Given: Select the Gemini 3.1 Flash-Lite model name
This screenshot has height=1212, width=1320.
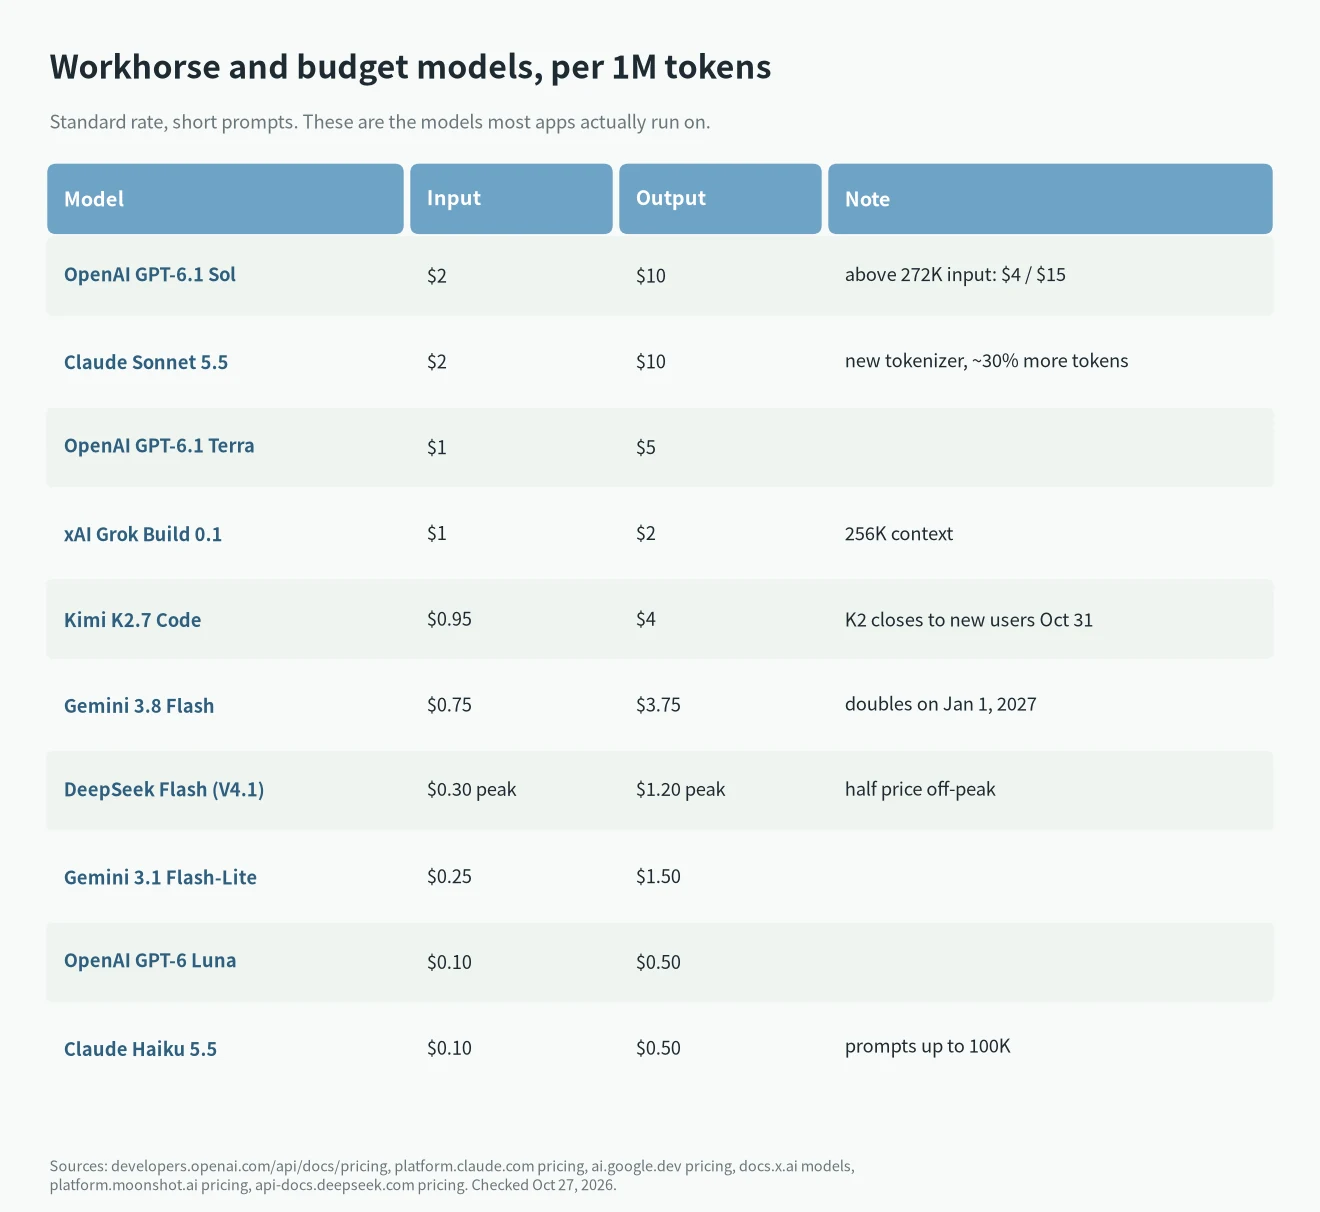Looking at the screenshot, I should (x=160, y=878).
